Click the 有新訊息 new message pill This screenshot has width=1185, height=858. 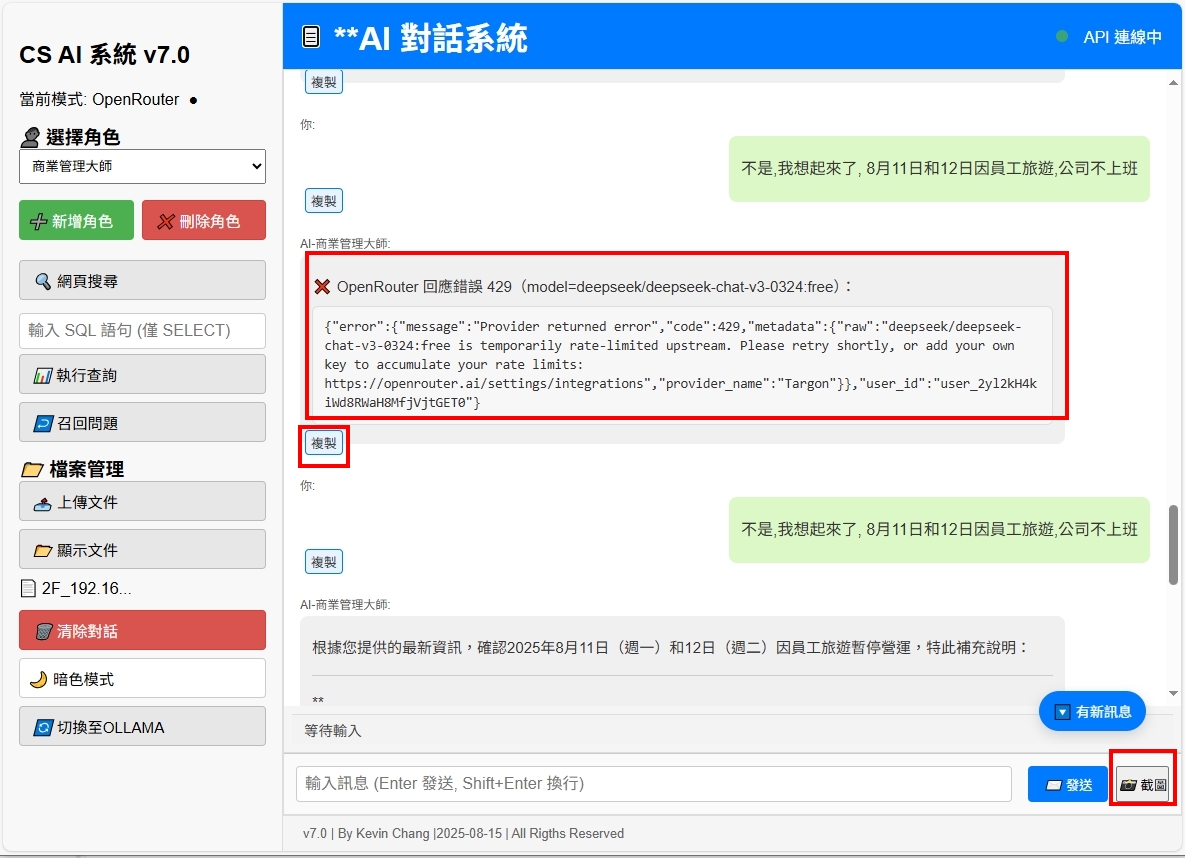coord(1092,711)
